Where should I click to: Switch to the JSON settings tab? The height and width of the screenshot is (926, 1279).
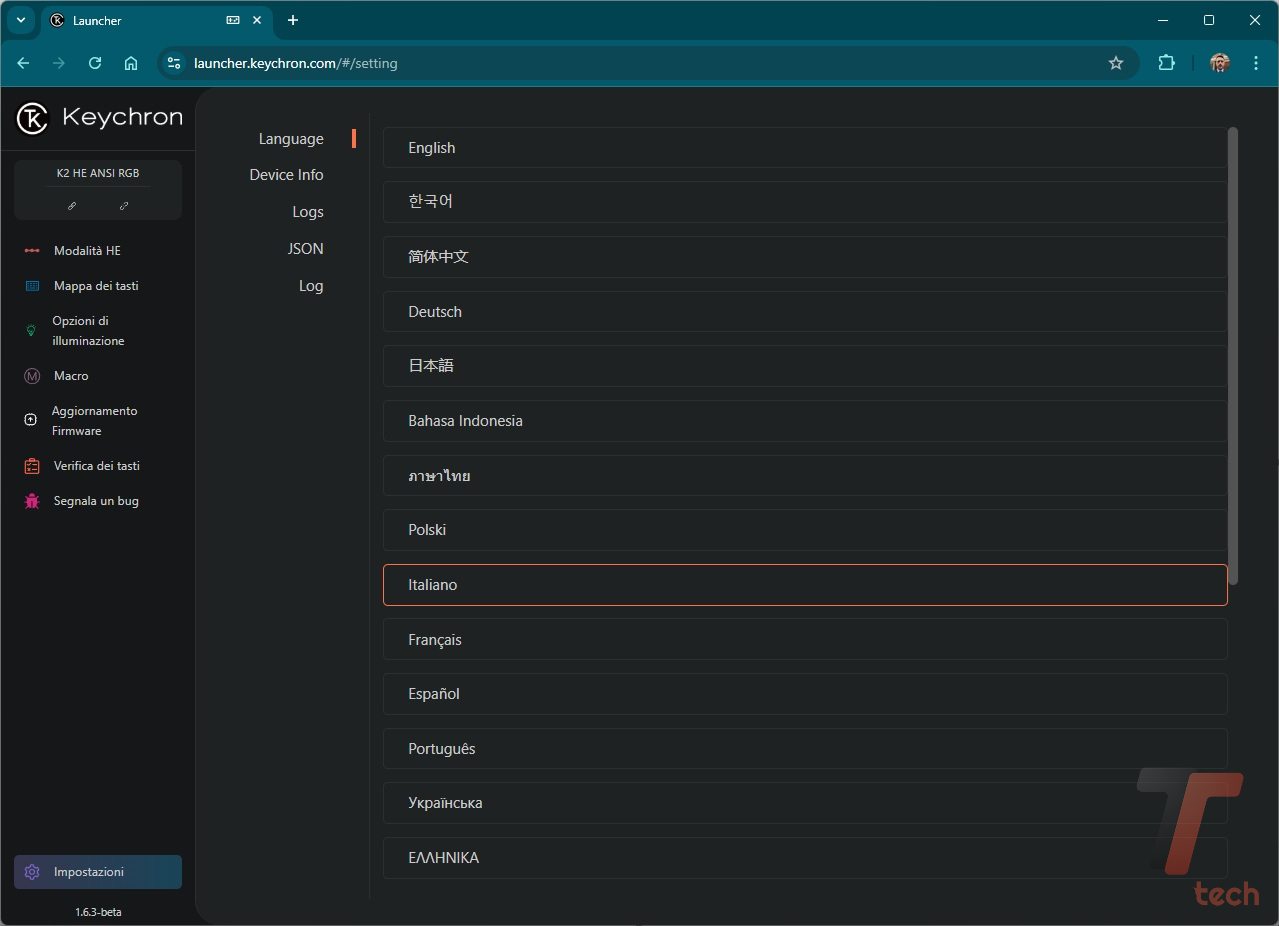[x=305, y=249]
